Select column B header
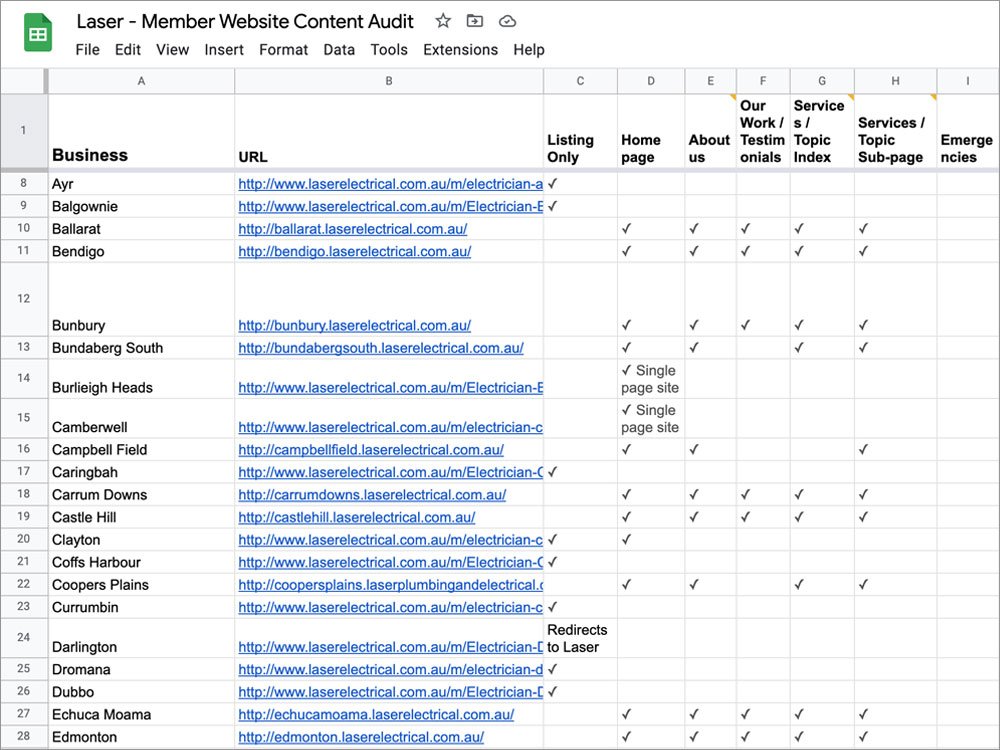 (x=389, y=81)
